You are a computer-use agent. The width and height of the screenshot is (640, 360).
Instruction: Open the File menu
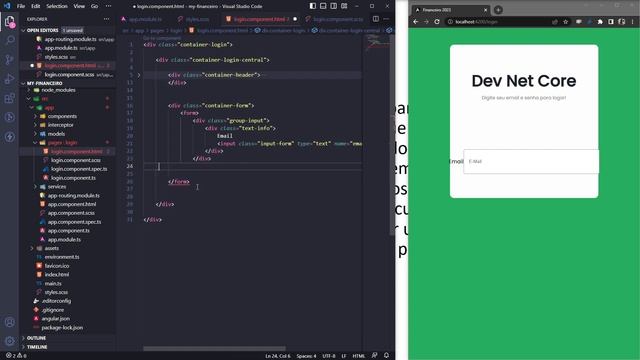[21, 6]
